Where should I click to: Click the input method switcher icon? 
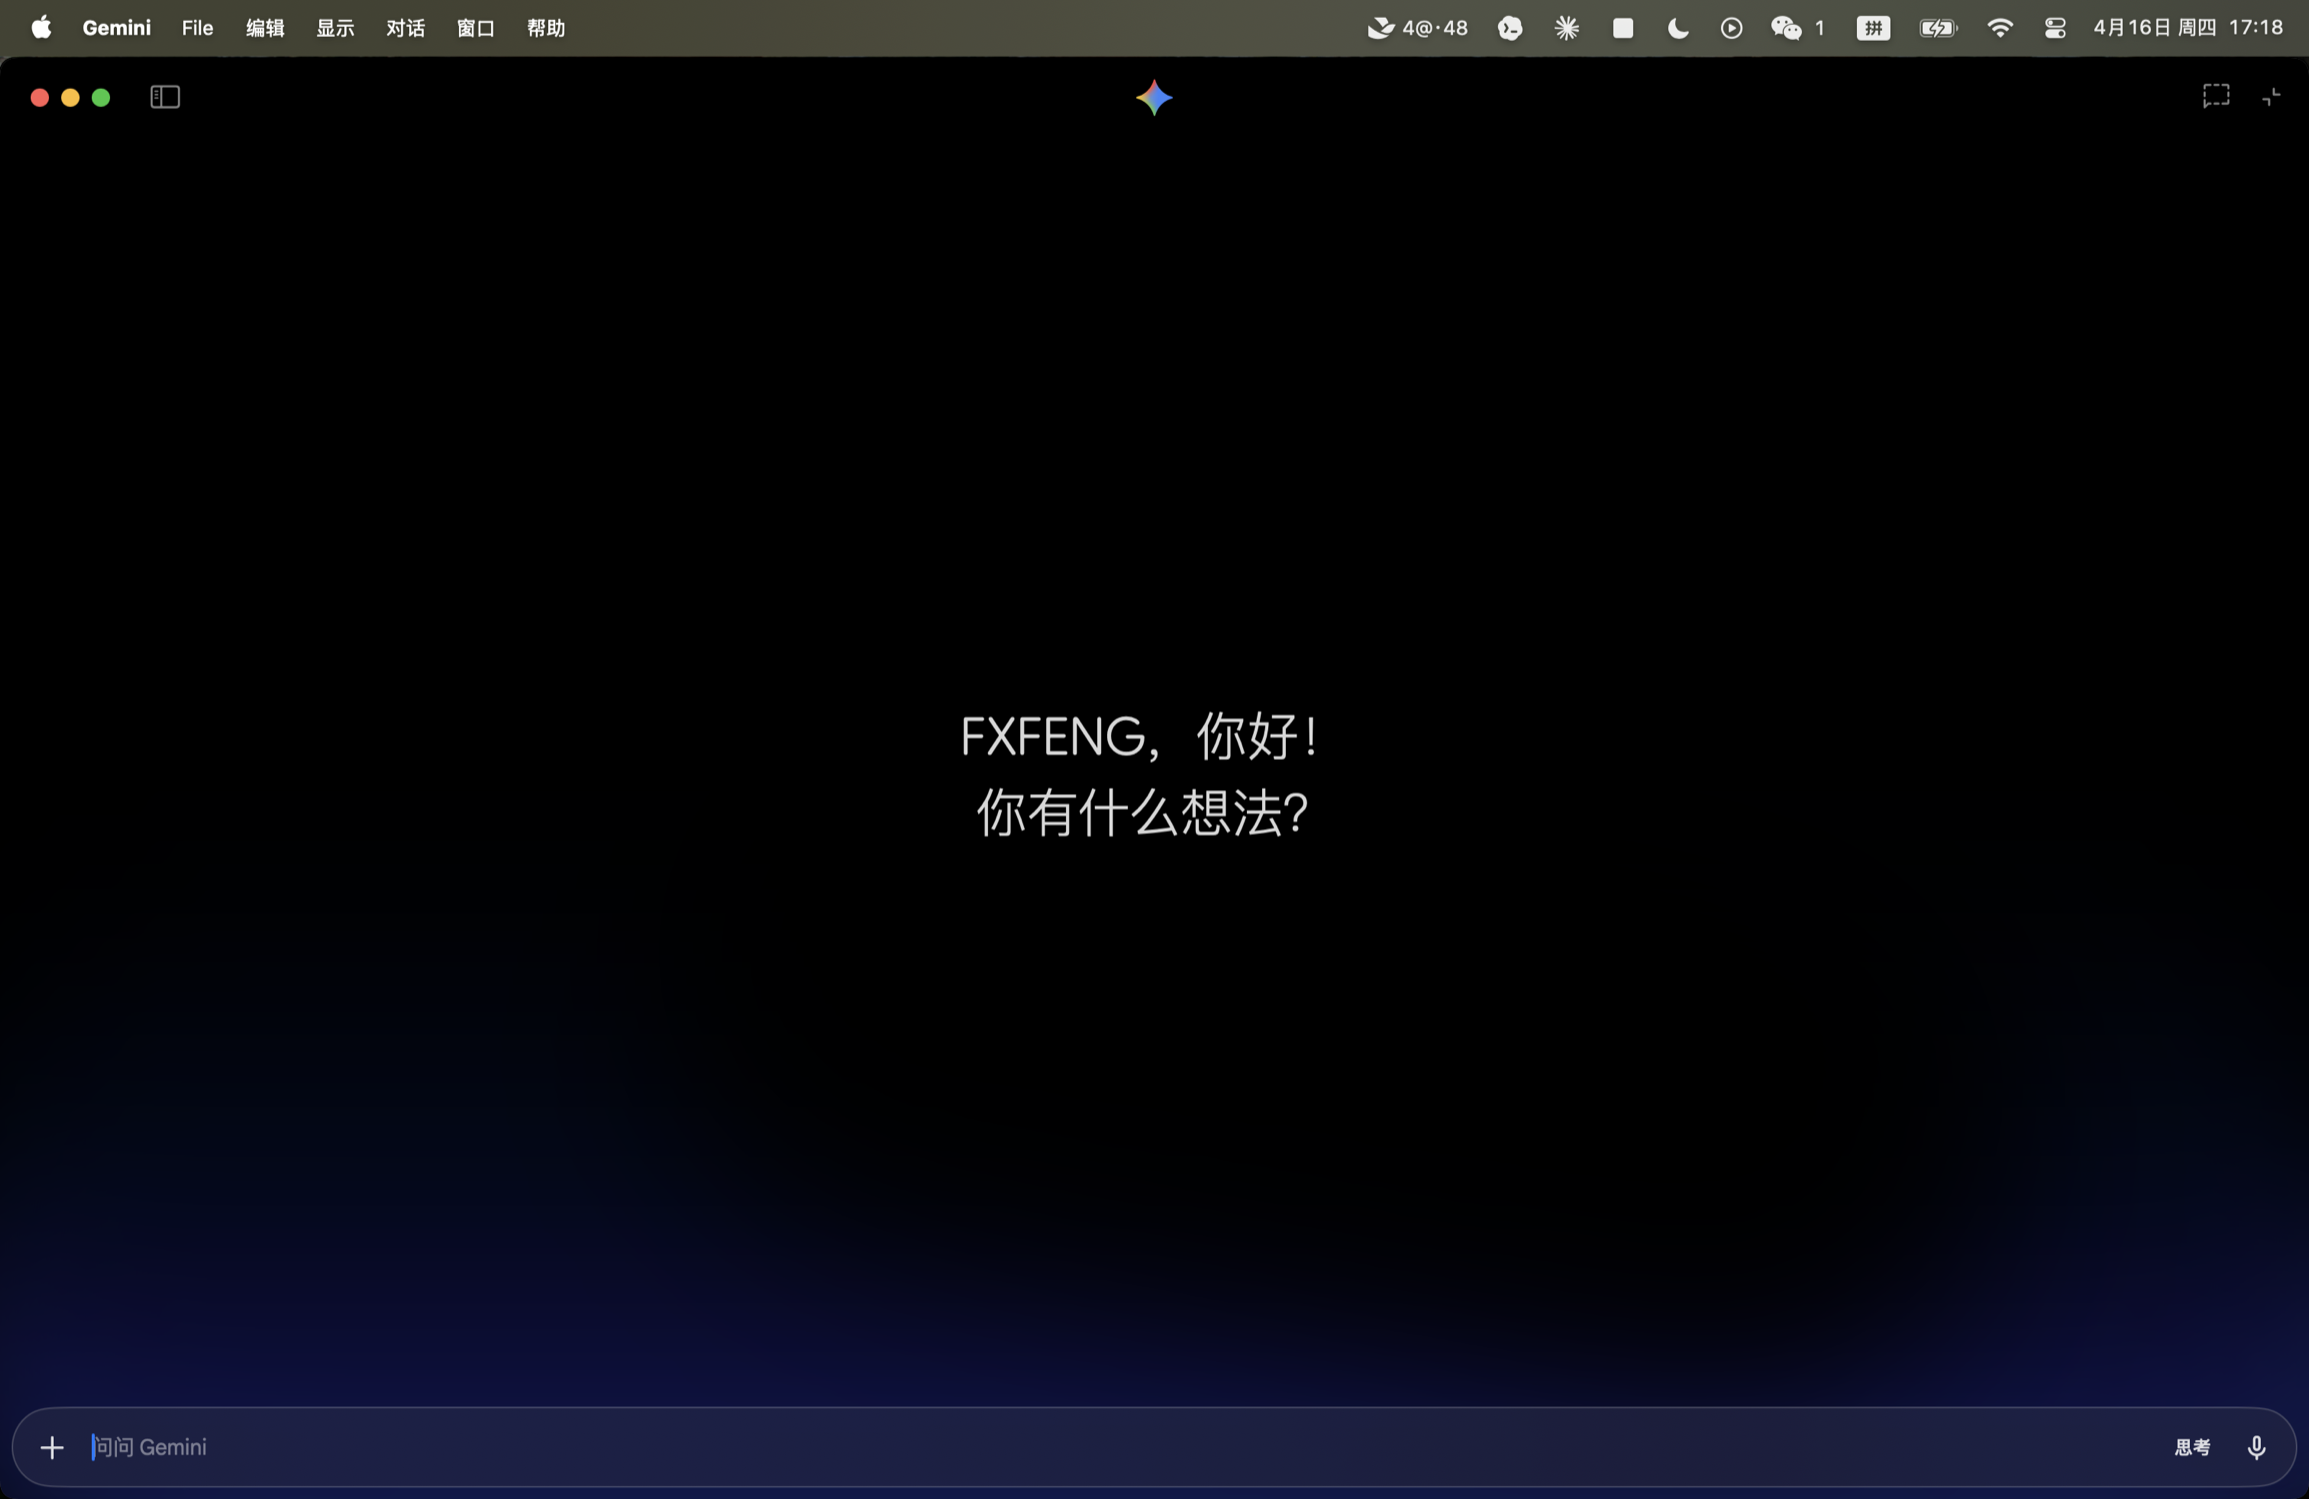[1873, 28]
